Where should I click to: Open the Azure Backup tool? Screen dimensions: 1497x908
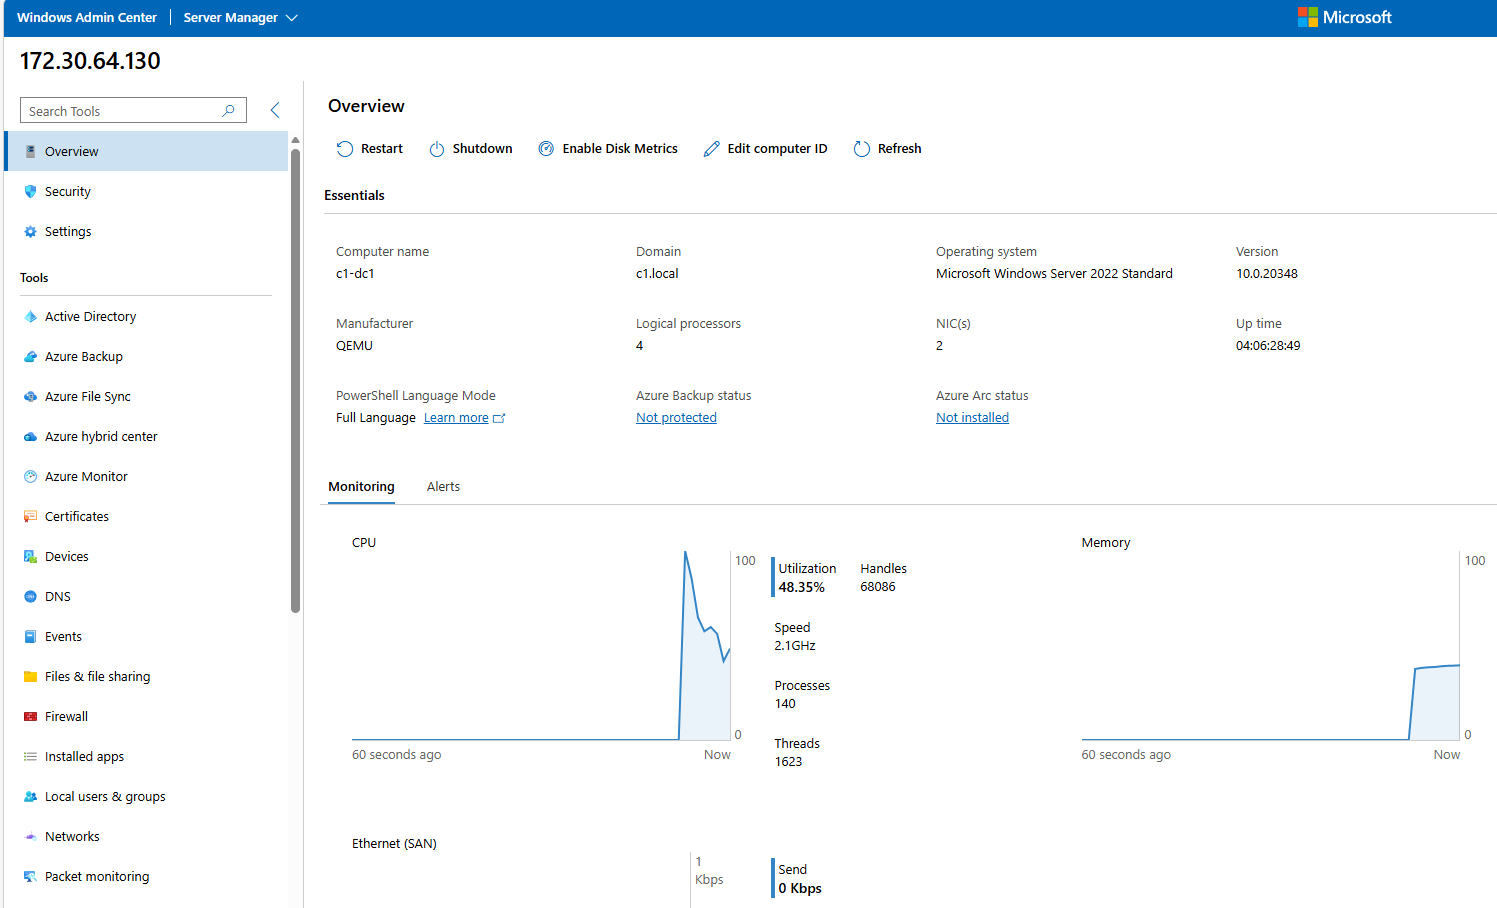pos(81,356)
